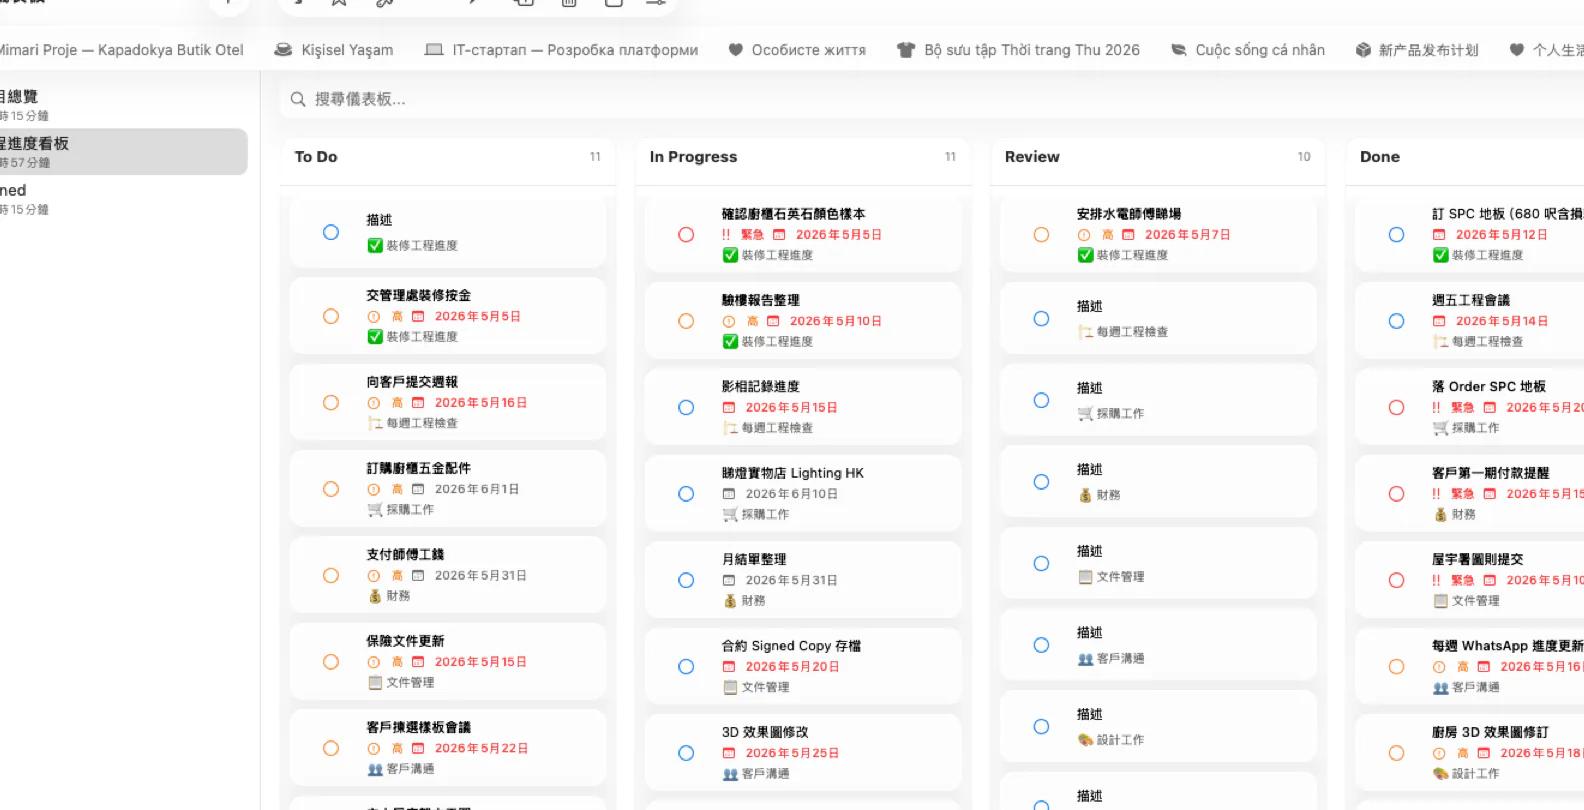Screen dimensions: 1584x810
Task: Click priority clock icon on 向客戶提交週報 card
Action: click(373, 403)
